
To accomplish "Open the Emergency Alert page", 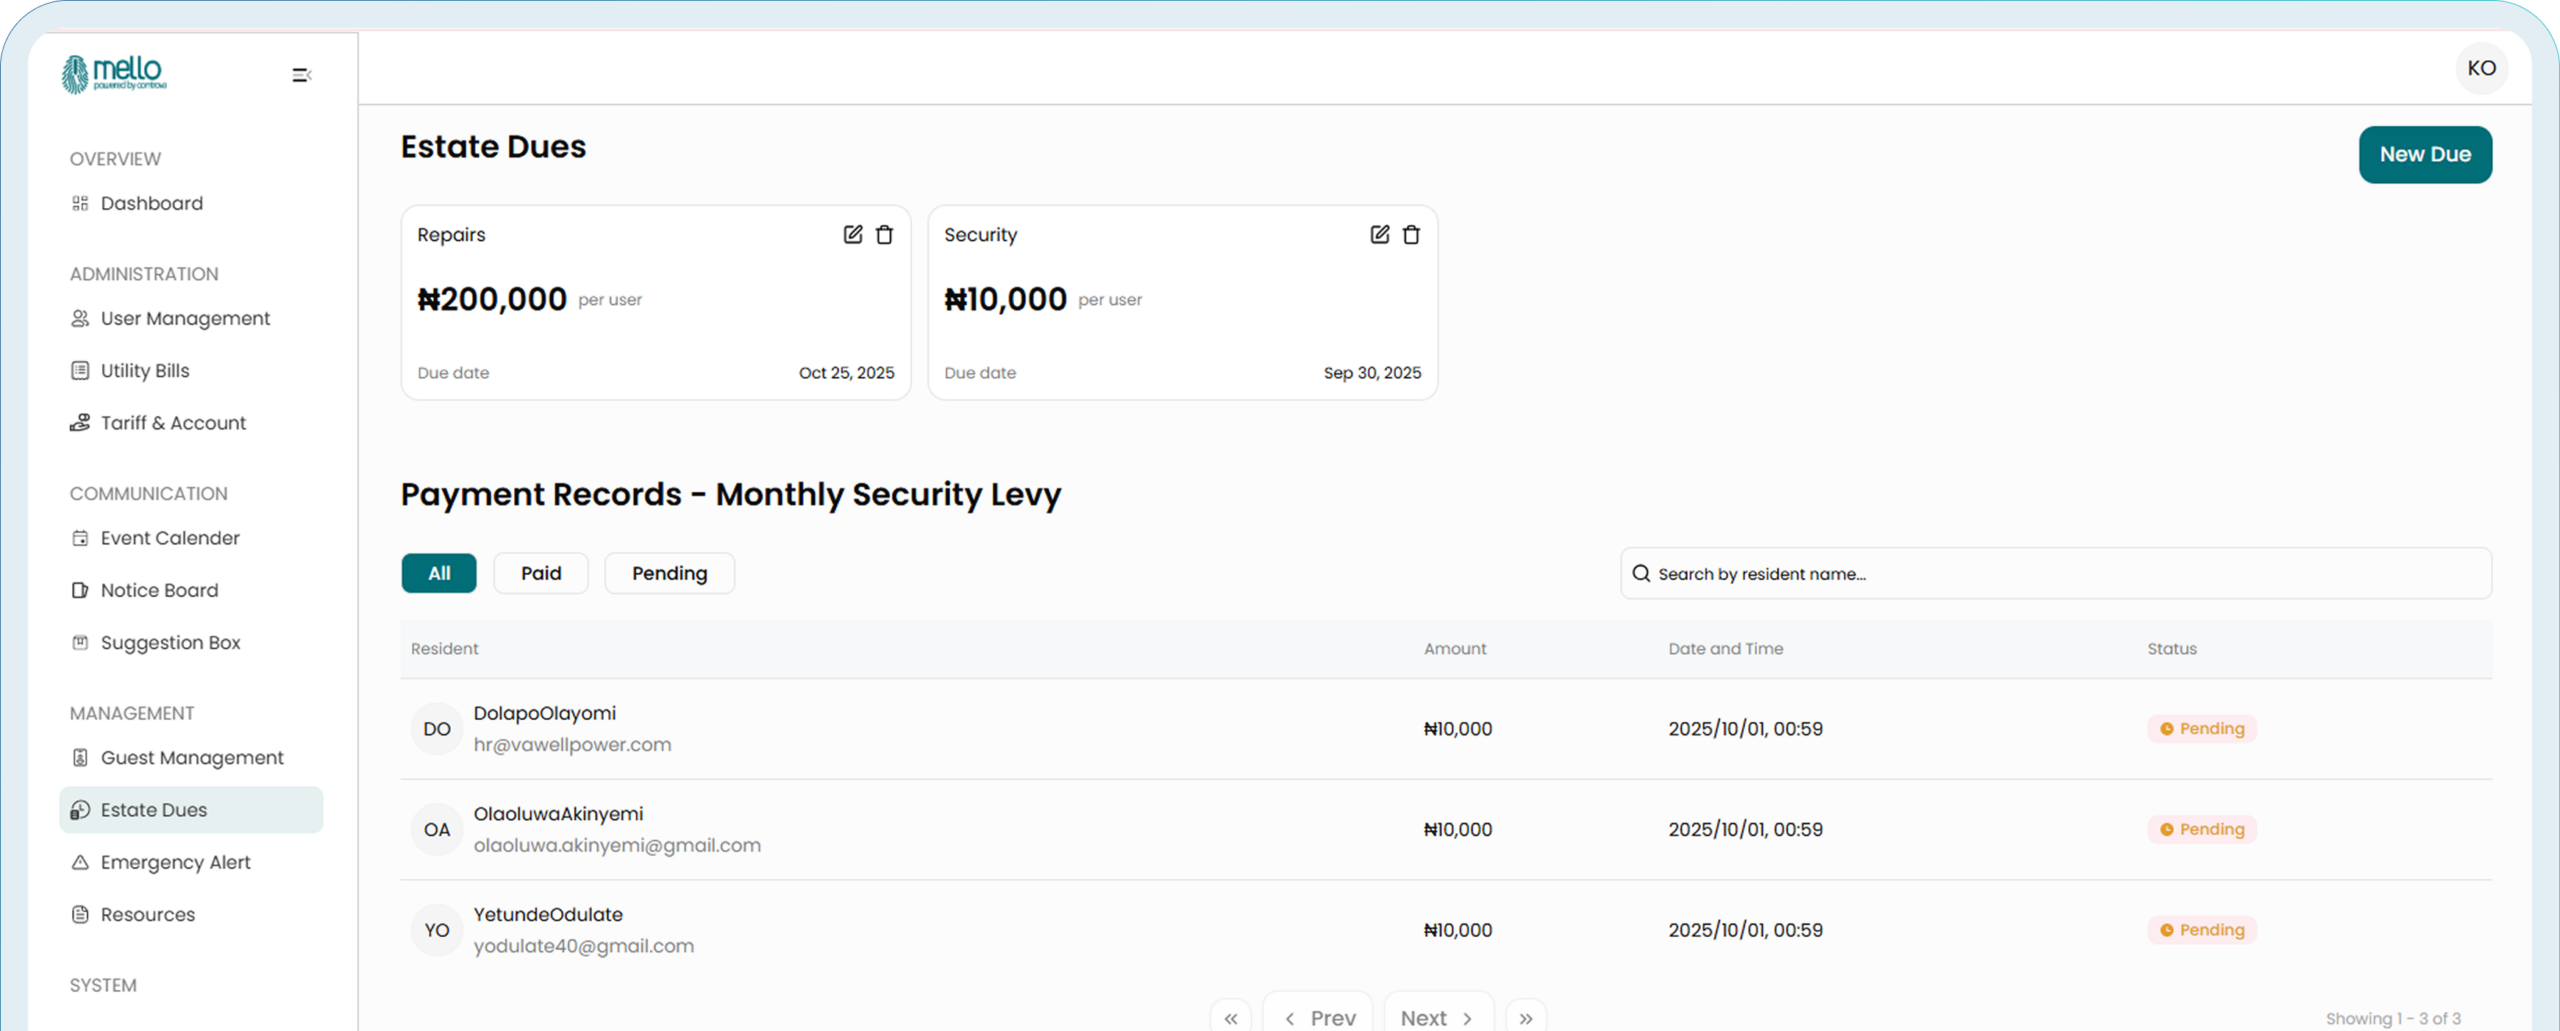I will pyautogui.click(x=175, y=862).
